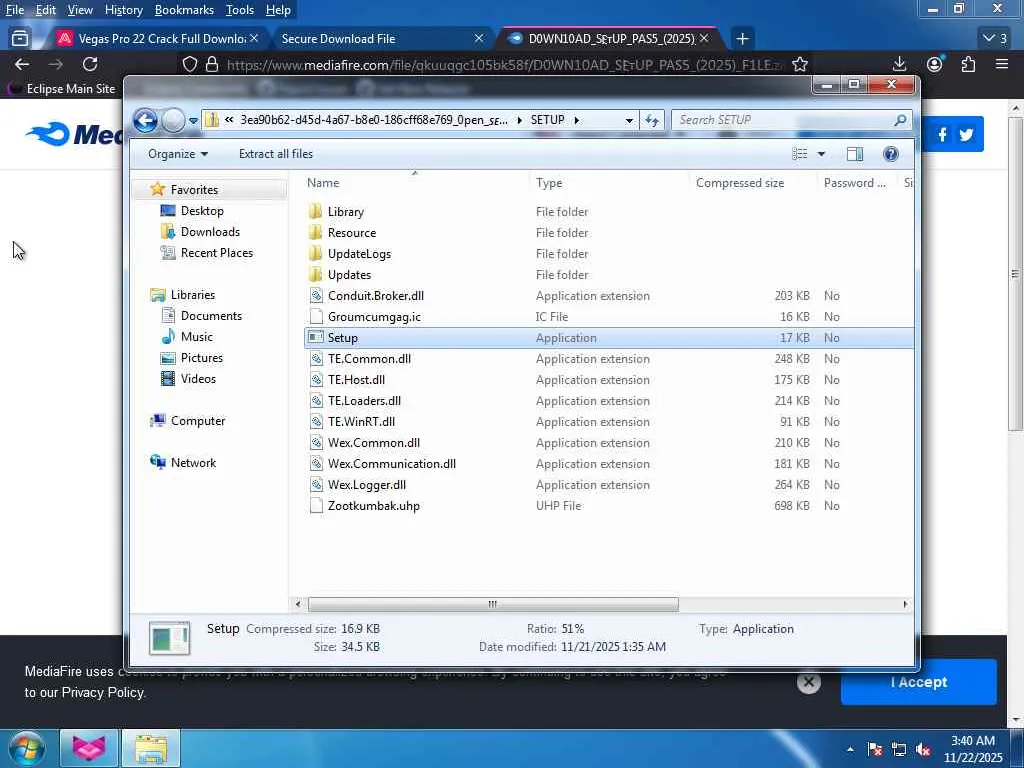Select Wex.Logger.dll file
This screenshot has width=1024, height=768.
366,485
